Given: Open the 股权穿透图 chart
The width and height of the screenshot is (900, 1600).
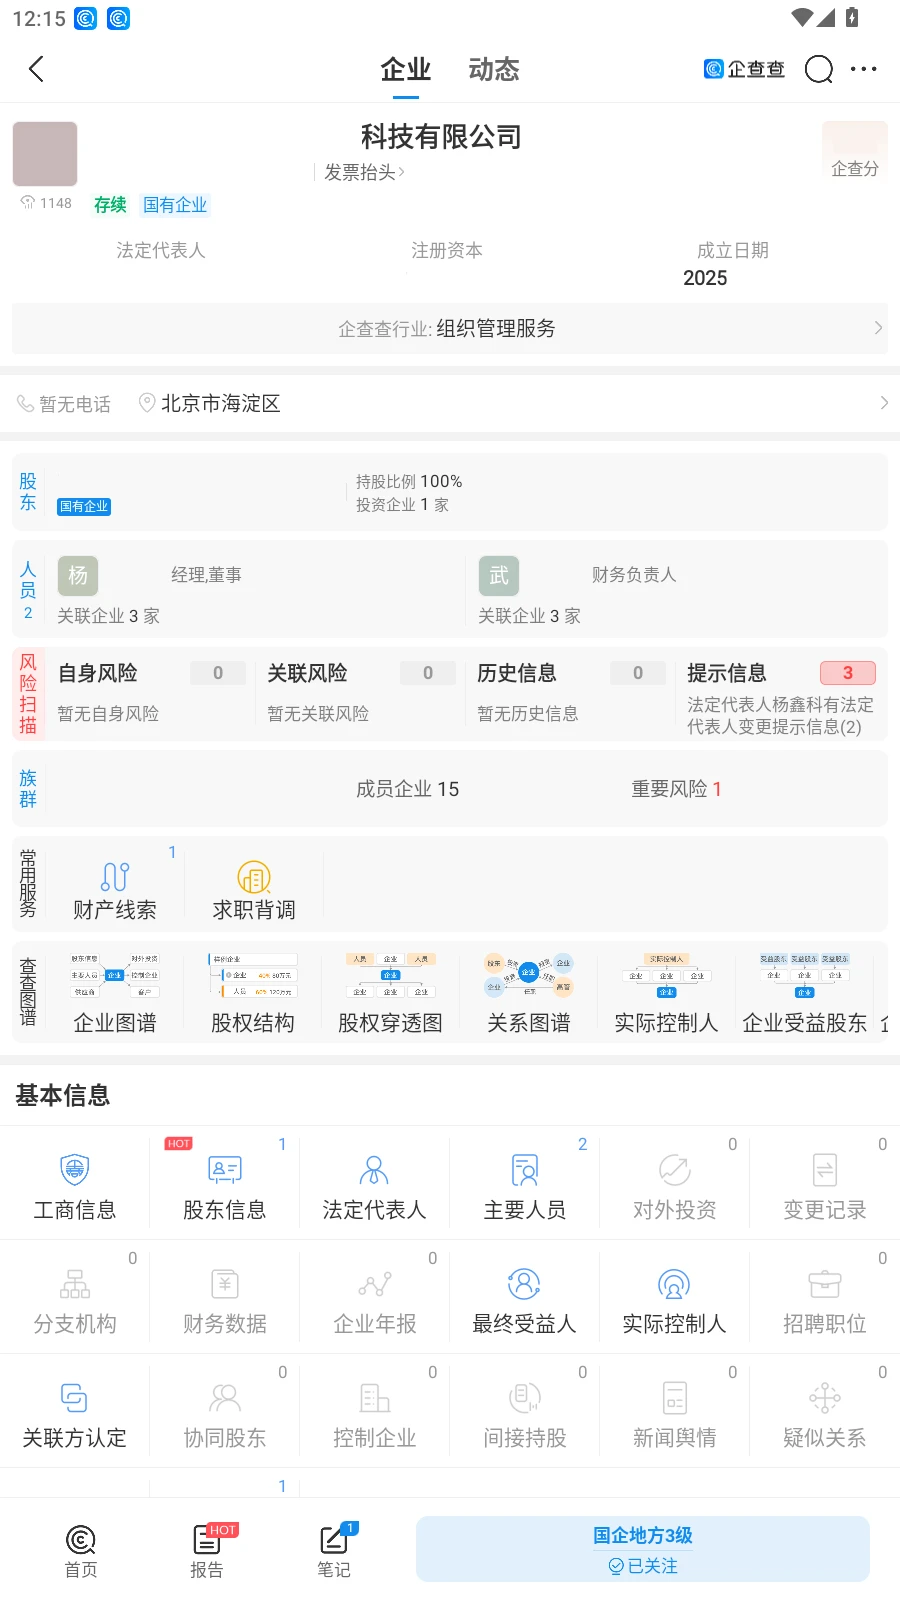Looking at the screenshot, I should click(x=390, y=992).
